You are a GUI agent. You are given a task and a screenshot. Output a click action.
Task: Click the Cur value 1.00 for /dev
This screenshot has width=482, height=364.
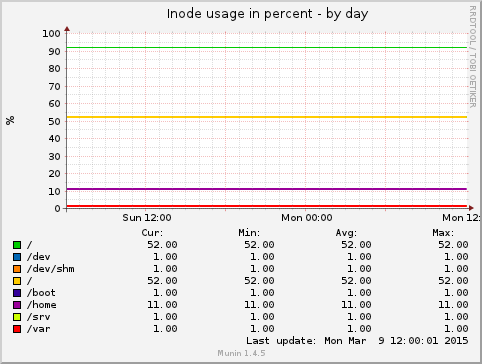165,257
